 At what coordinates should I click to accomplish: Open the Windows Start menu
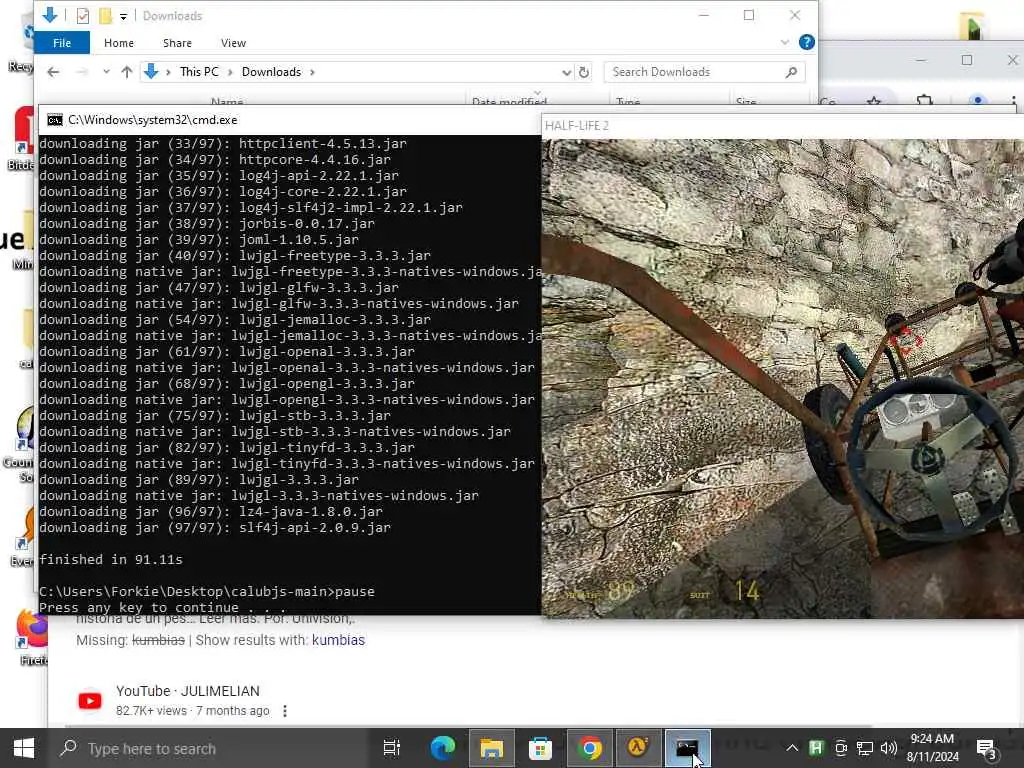24,748
